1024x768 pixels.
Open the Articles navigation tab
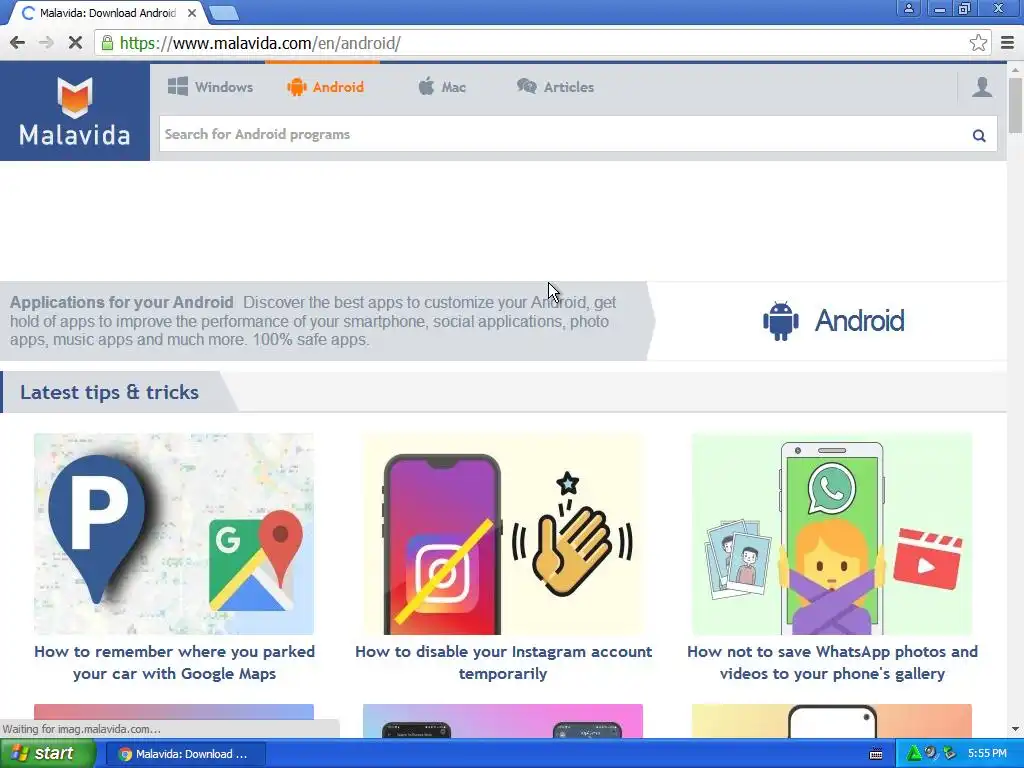[555, 87]
